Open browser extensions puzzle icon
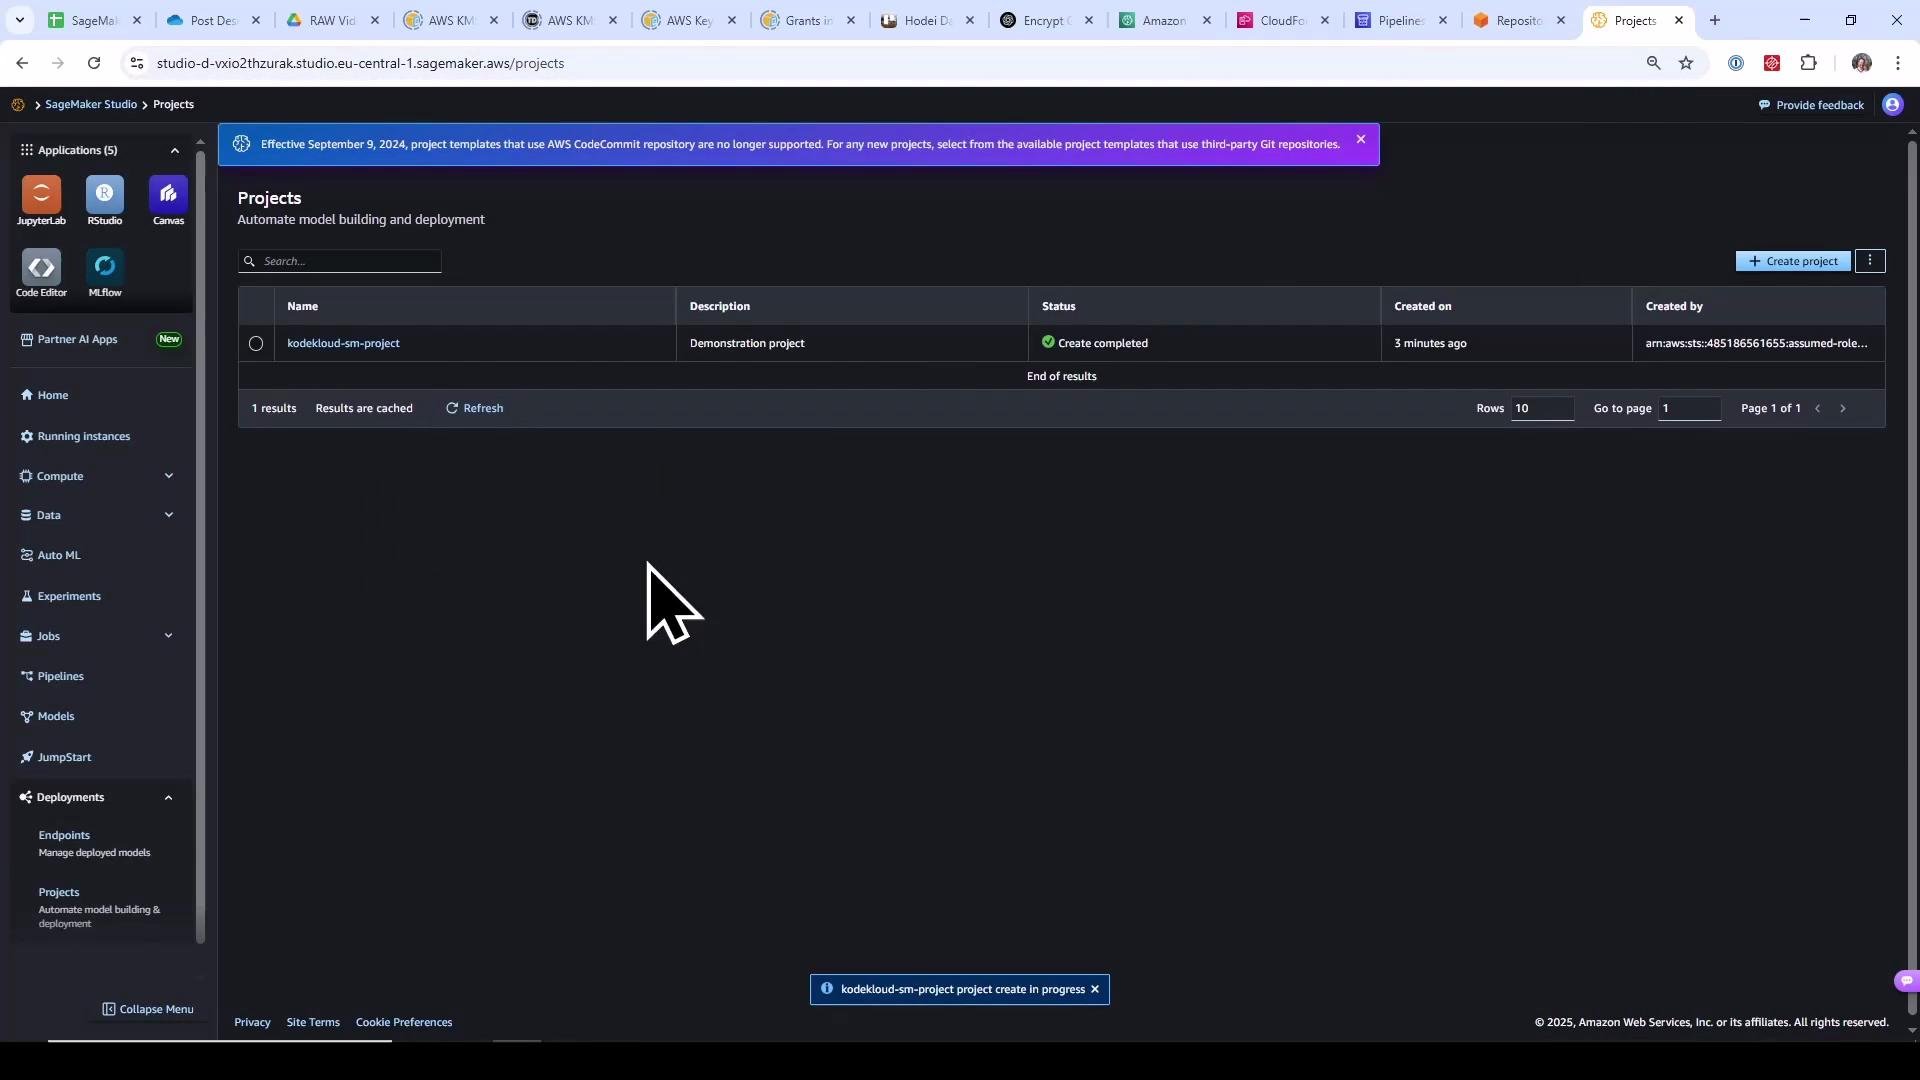Viewport: 1920px width, 1080px height. pos(1808,63)
